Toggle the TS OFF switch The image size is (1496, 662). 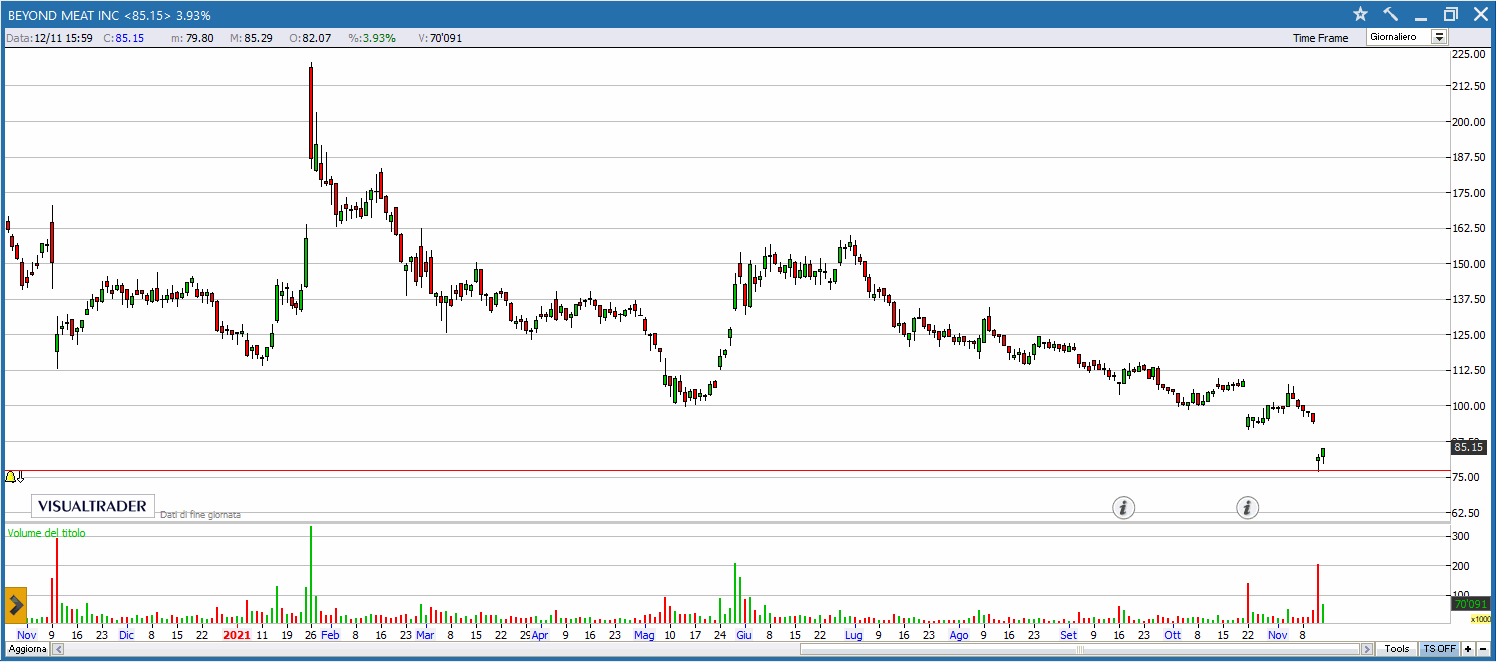1439,649
